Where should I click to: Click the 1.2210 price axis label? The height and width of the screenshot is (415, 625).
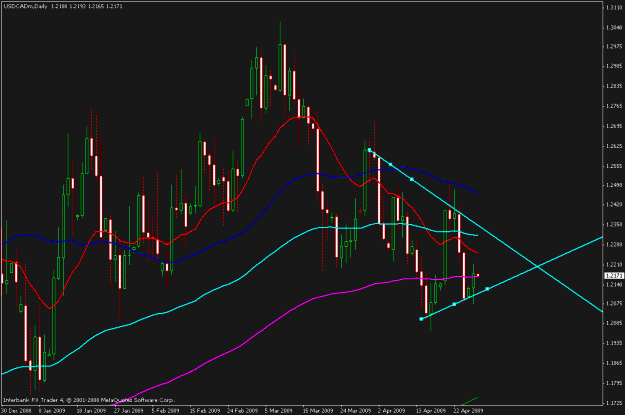[x=614, y=264]
